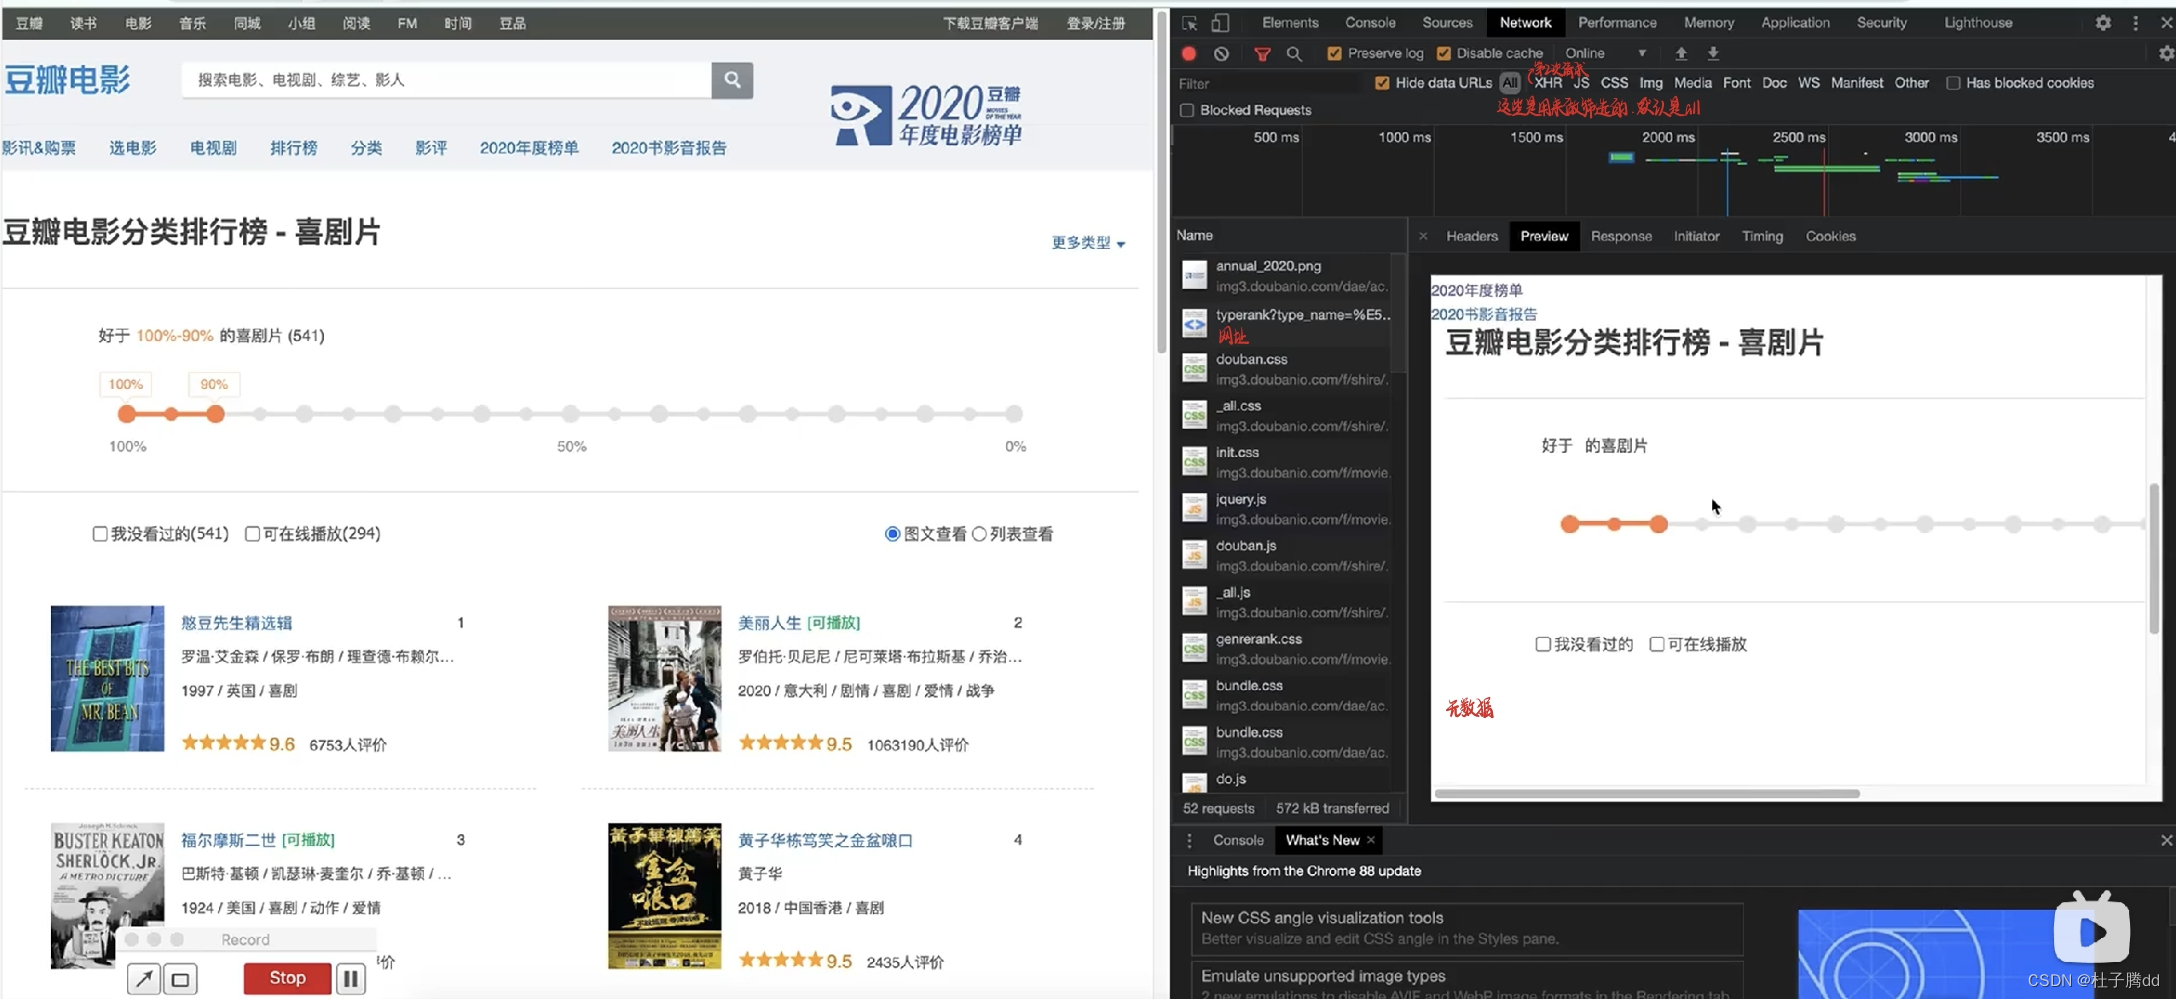Image resolution: width=2176 pixels, height=999 pixels.
Task: Enable Has blocked cookies checkbox
Action: tap(1953, 83)
